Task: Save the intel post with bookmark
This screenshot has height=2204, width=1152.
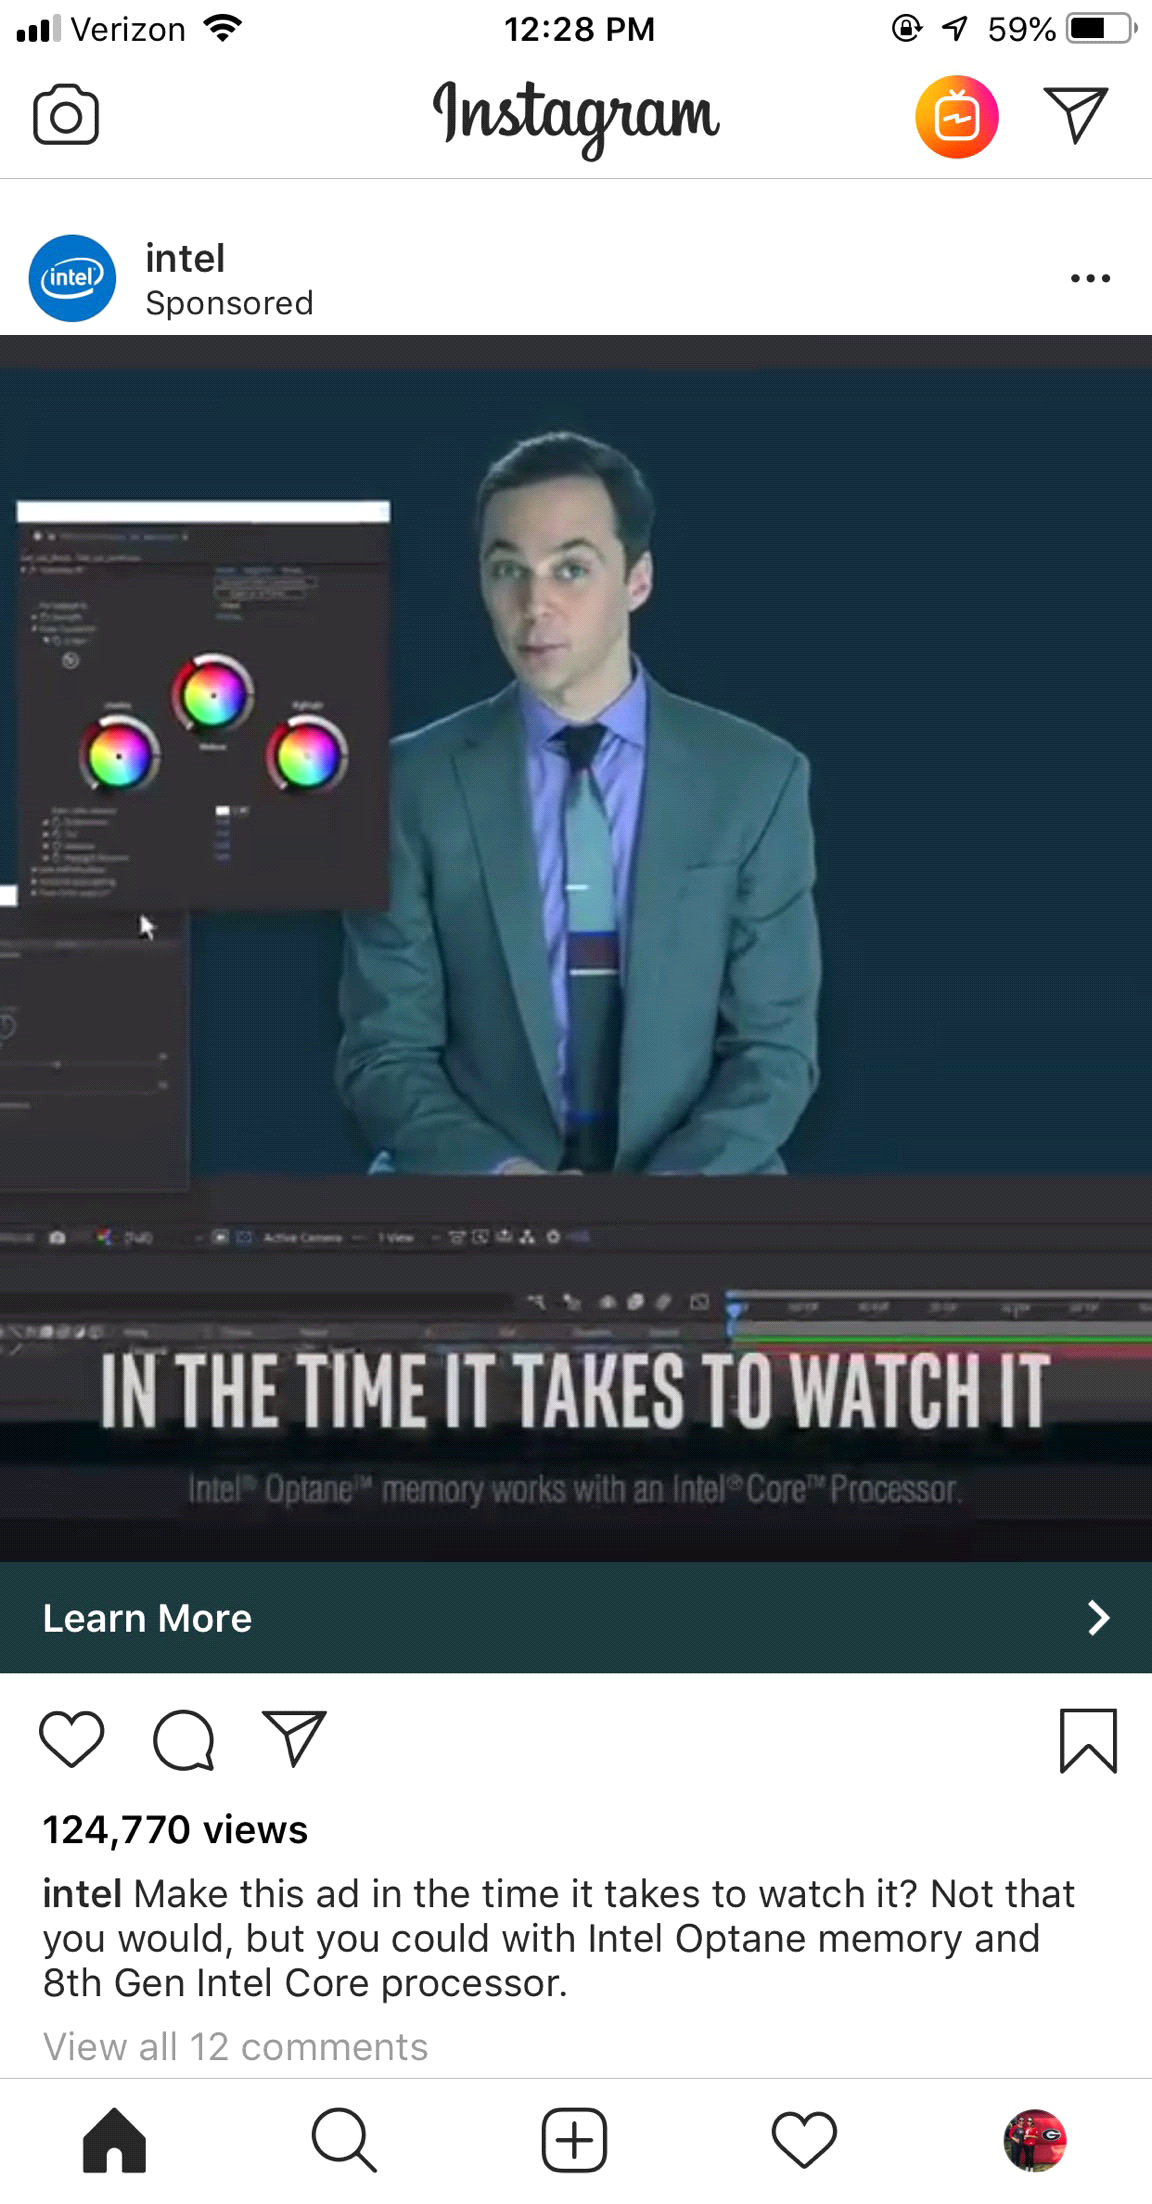Action: (1088, 1740)
